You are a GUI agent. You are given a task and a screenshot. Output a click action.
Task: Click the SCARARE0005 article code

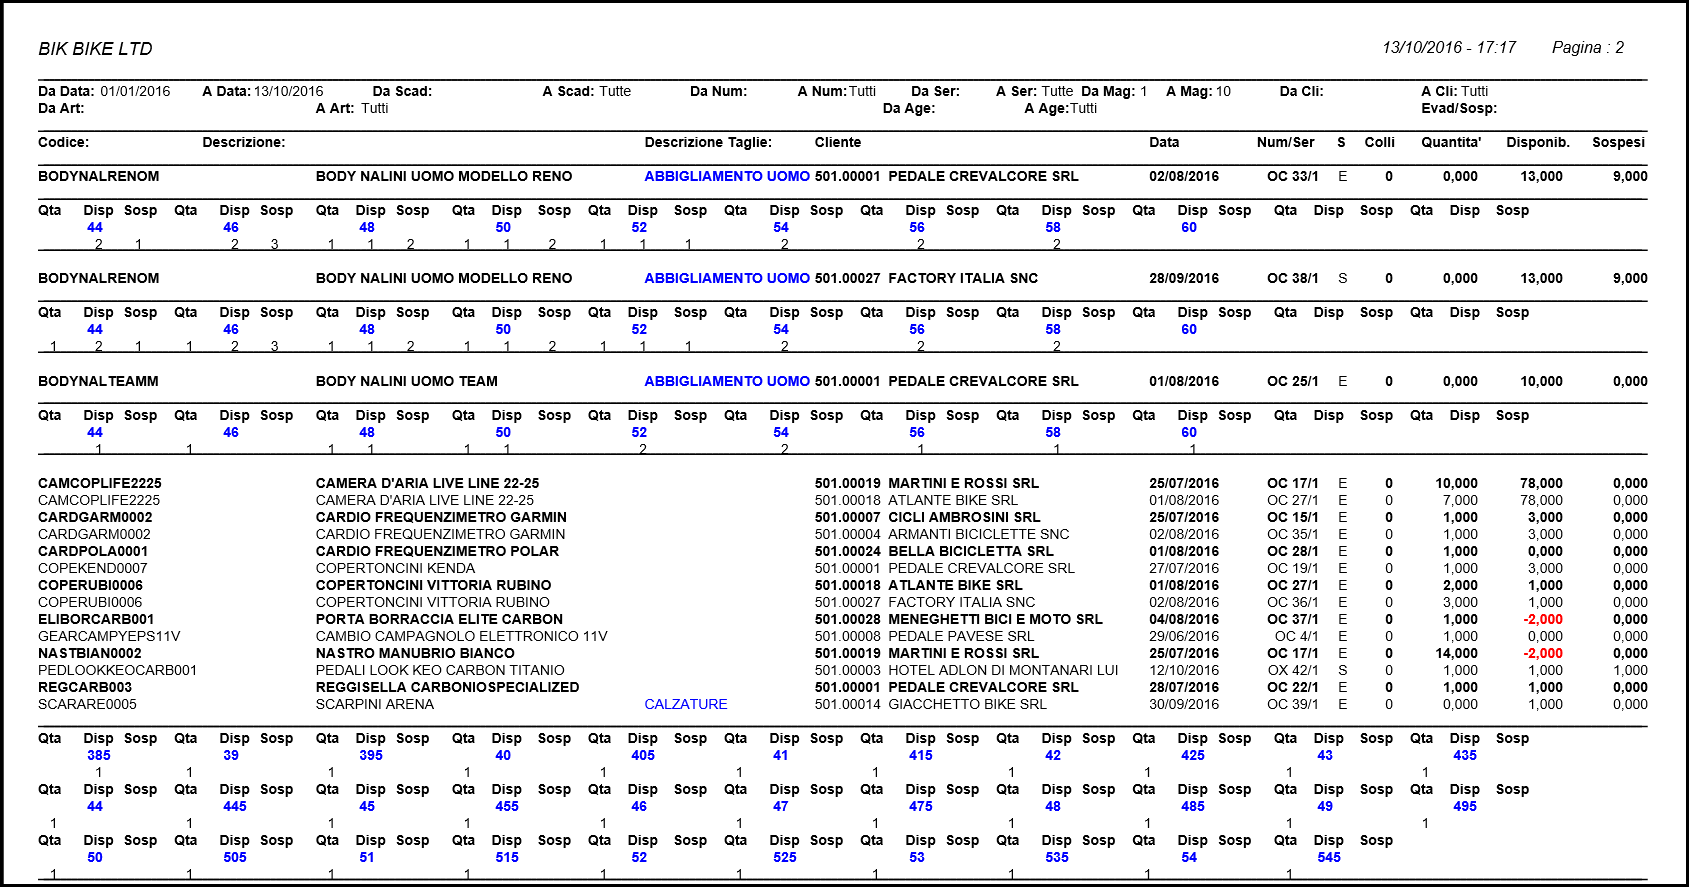[x=87, y=705]
